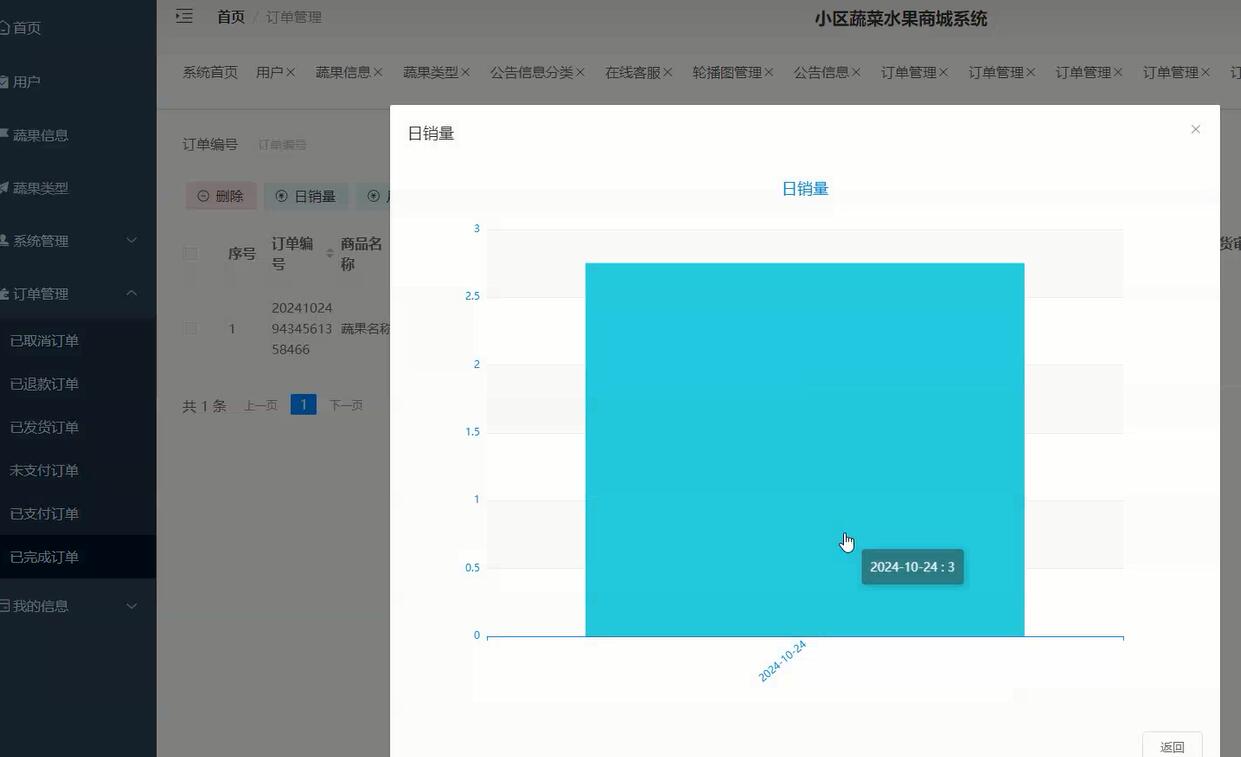Switch to the 系统首页 tab
Image resolution: width=1241 pixels, height=757 pixels.
[x=209, y=71]
